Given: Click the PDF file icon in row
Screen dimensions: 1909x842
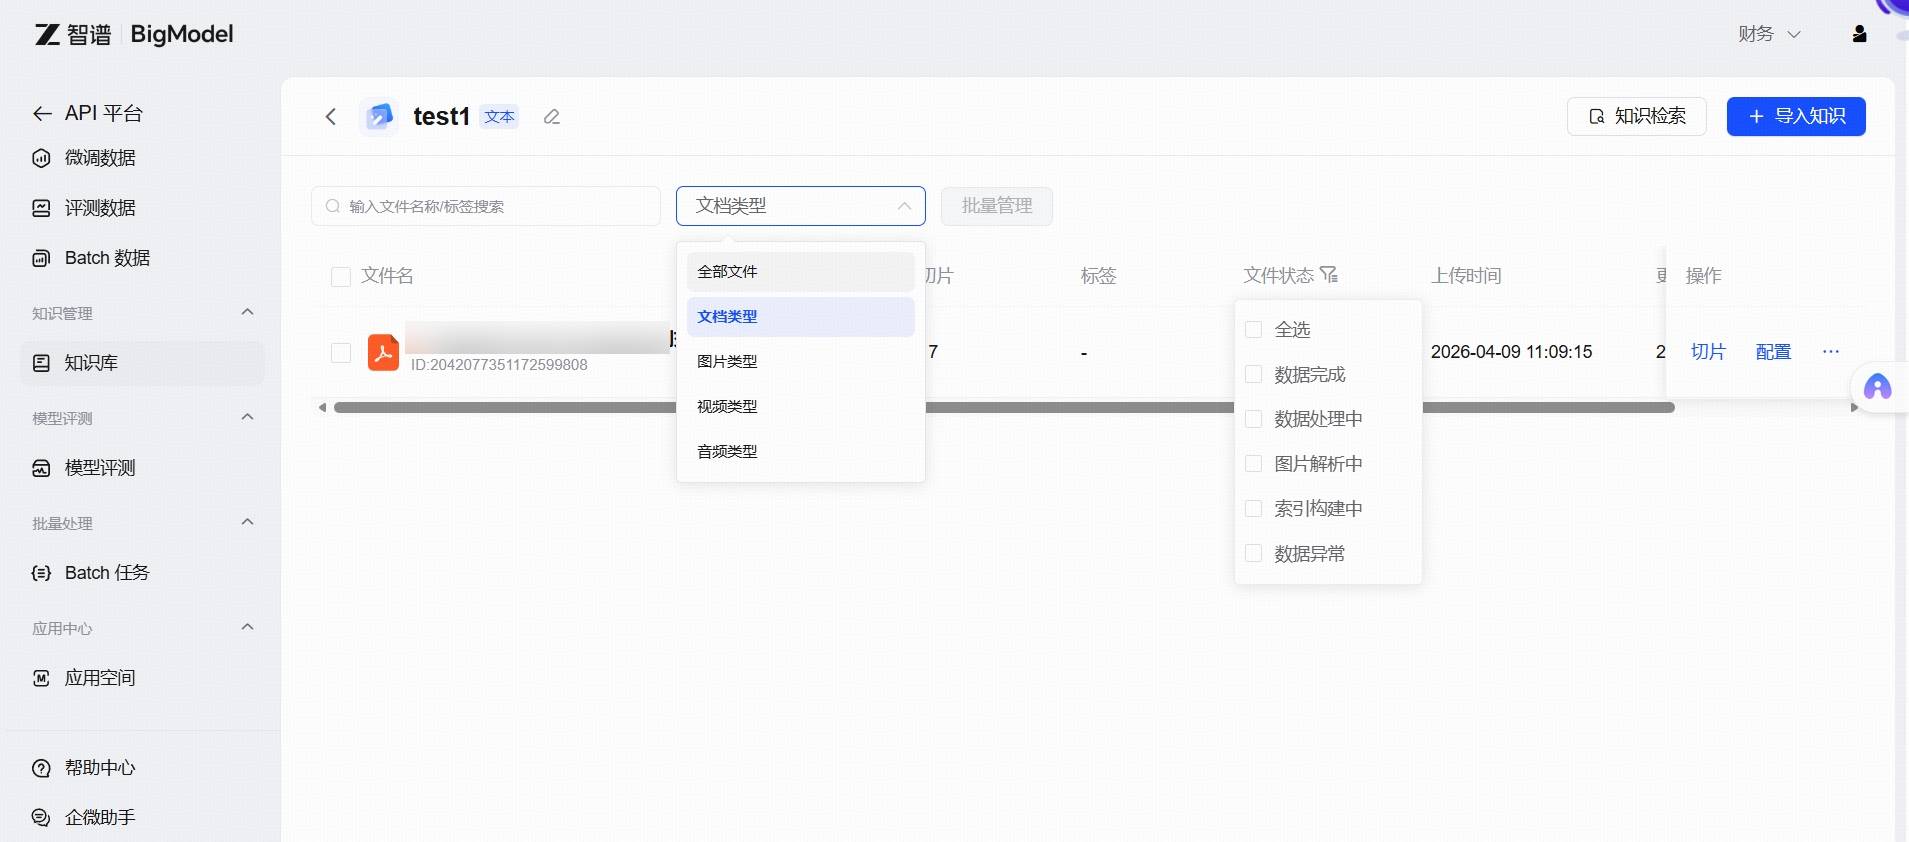Looking at the screenshot, I should [383, 352].
